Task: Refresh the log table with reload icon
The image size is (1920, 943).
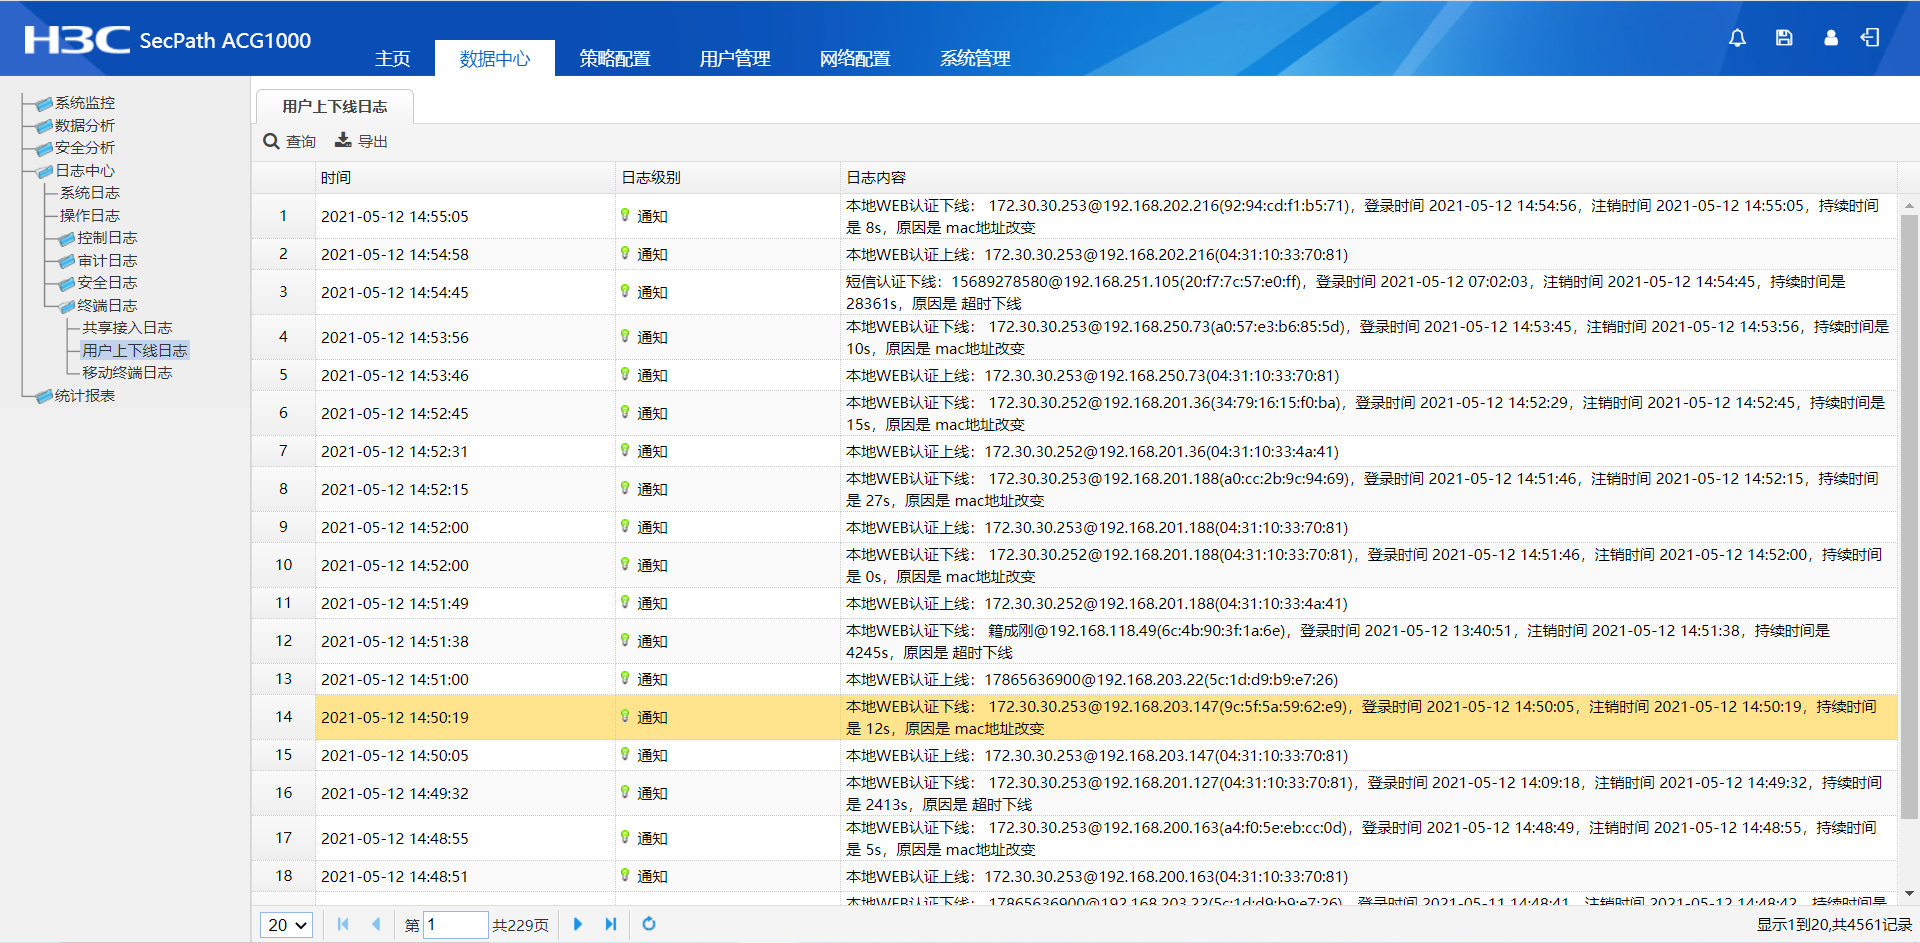Action: click(x=649, y=924)
